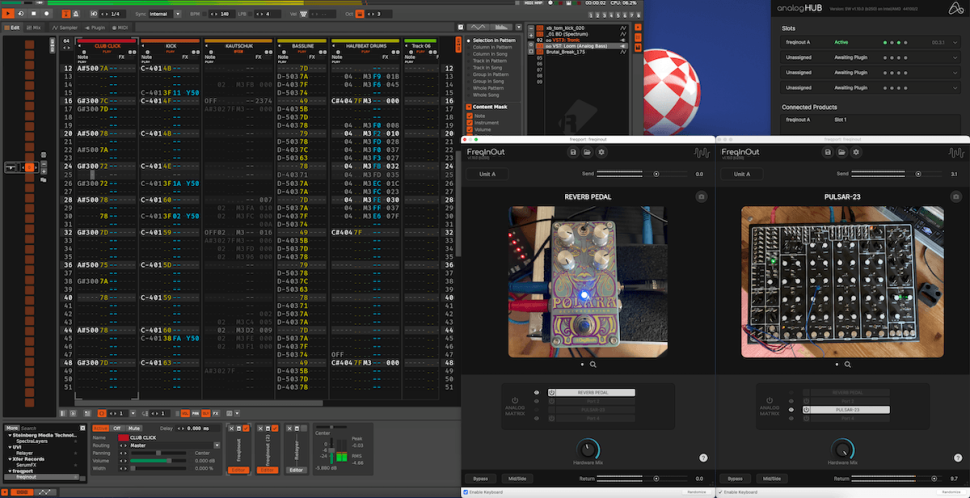Screen dimensions: 970x498
Task: Click Mid/Side in right FreqInOut window
Action: (772, 479)
